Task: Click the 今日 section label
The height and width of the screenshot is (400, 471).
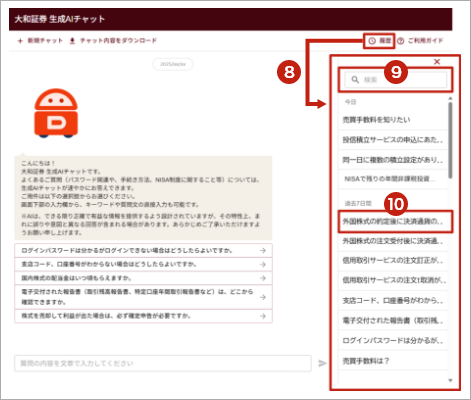Action: coord(350,102)
